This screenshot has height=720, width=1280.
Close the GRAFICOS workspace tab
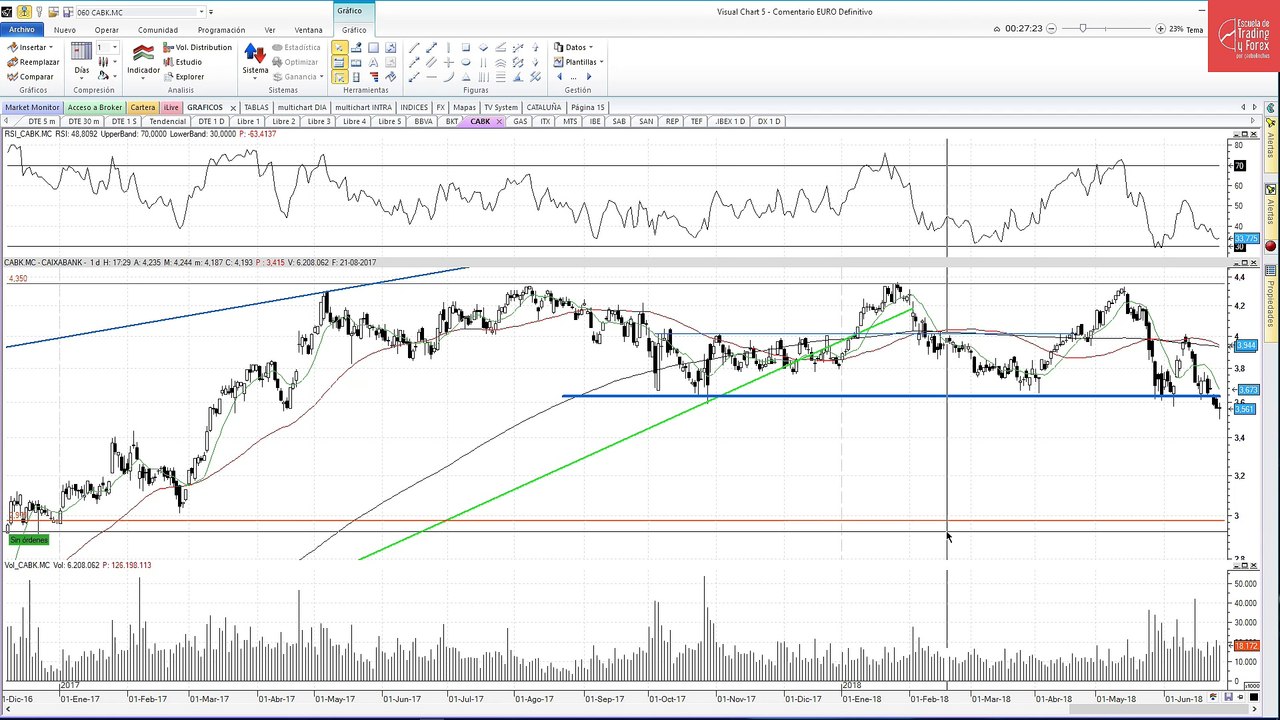pos(233,107)
